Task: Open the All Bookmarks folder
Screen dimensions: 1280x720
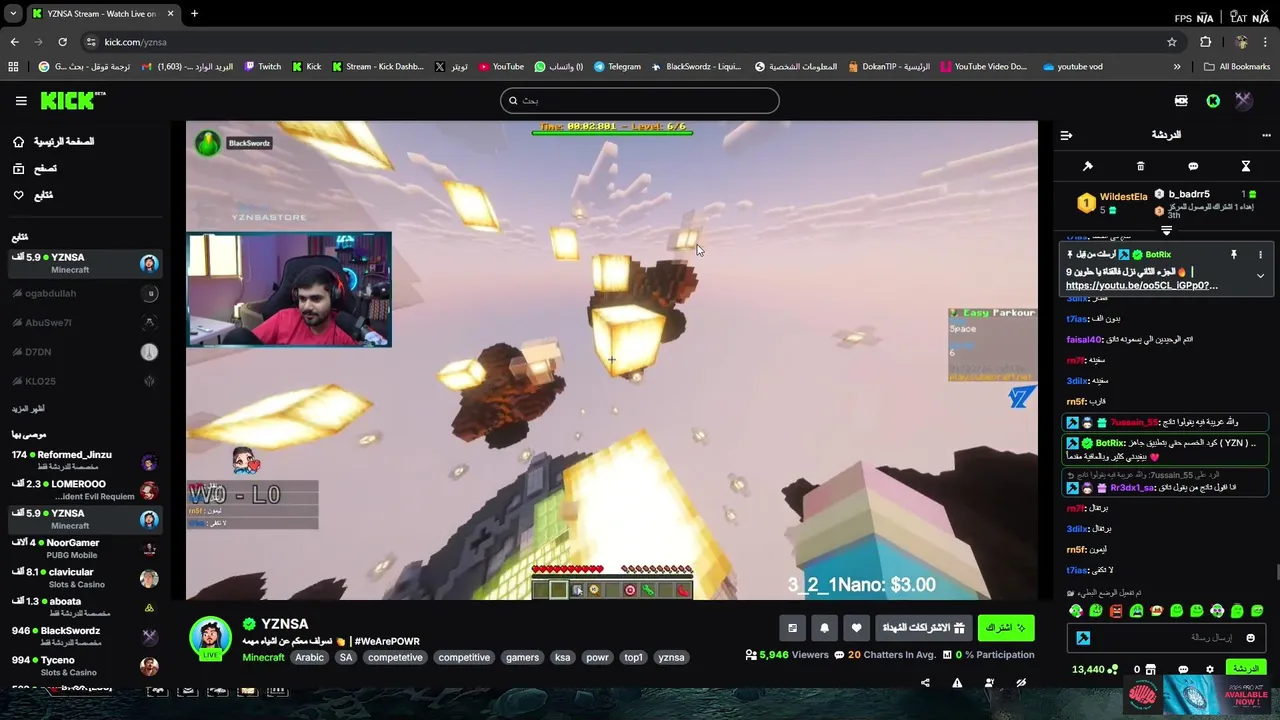Action: [x=1237, y=67]
